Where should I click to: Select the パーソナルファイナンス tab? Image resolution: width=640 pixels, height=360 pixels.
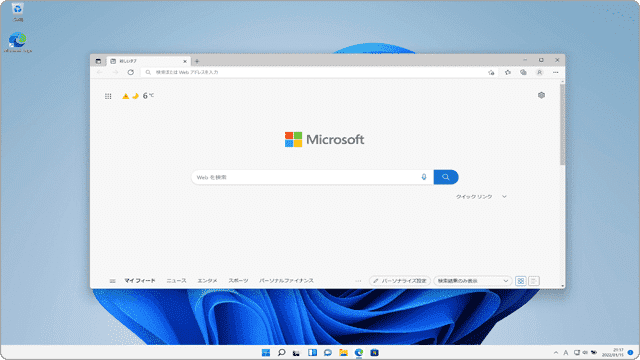click(286, 281)
